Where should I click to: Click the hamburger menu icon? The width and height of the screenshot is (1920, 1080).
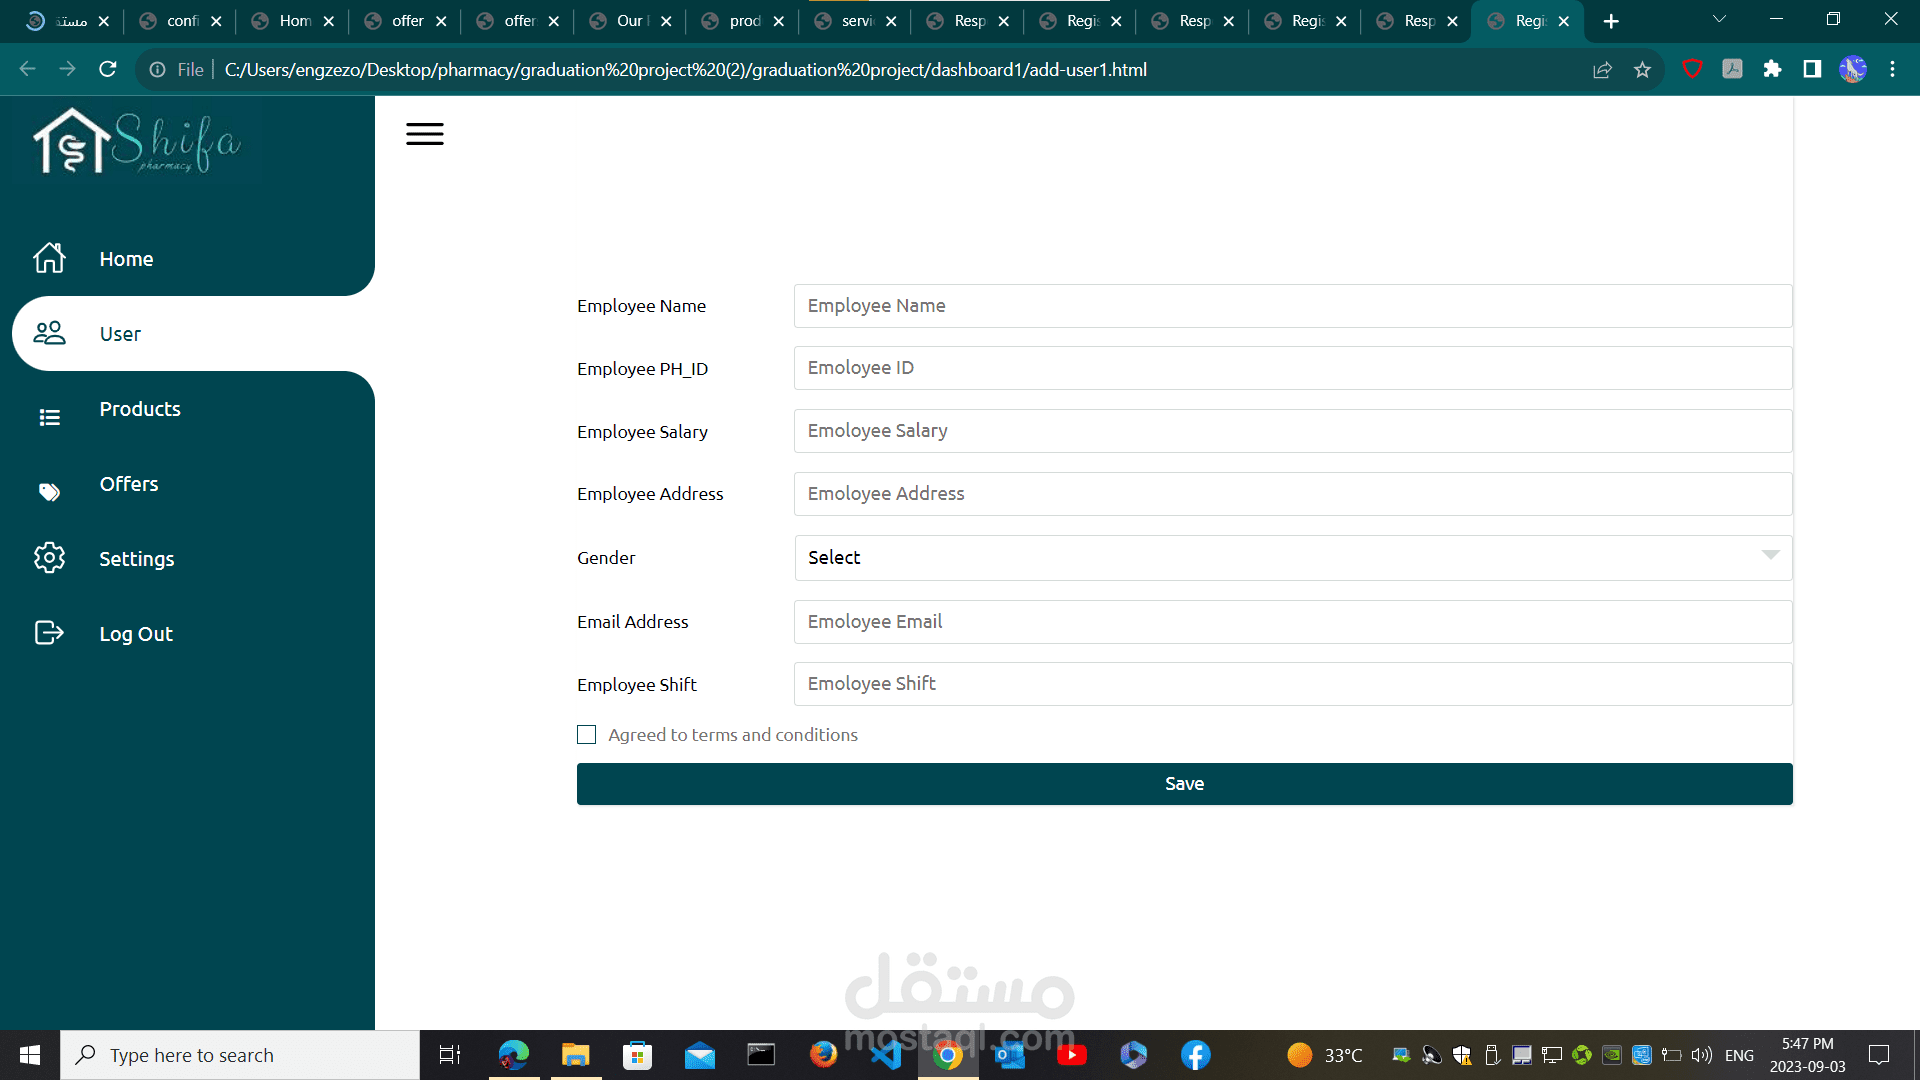[x=424, y=134]
